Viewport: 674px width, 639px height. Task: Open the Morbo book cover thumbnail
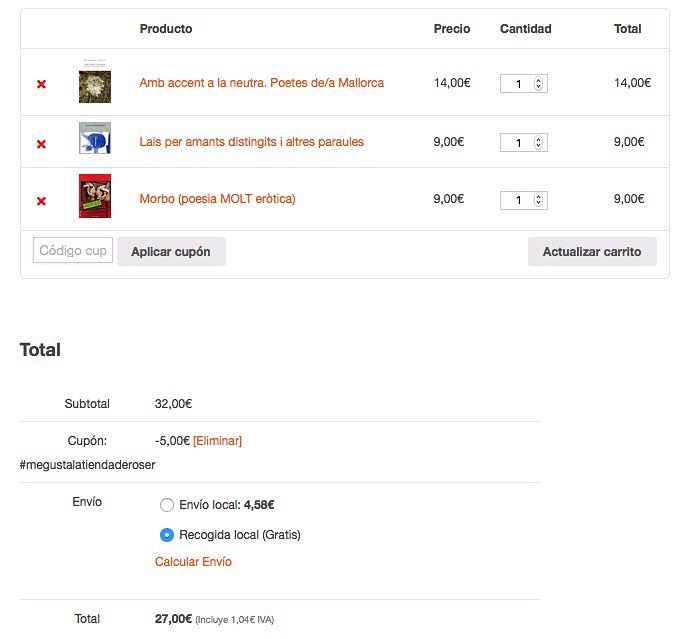point(95,196)
